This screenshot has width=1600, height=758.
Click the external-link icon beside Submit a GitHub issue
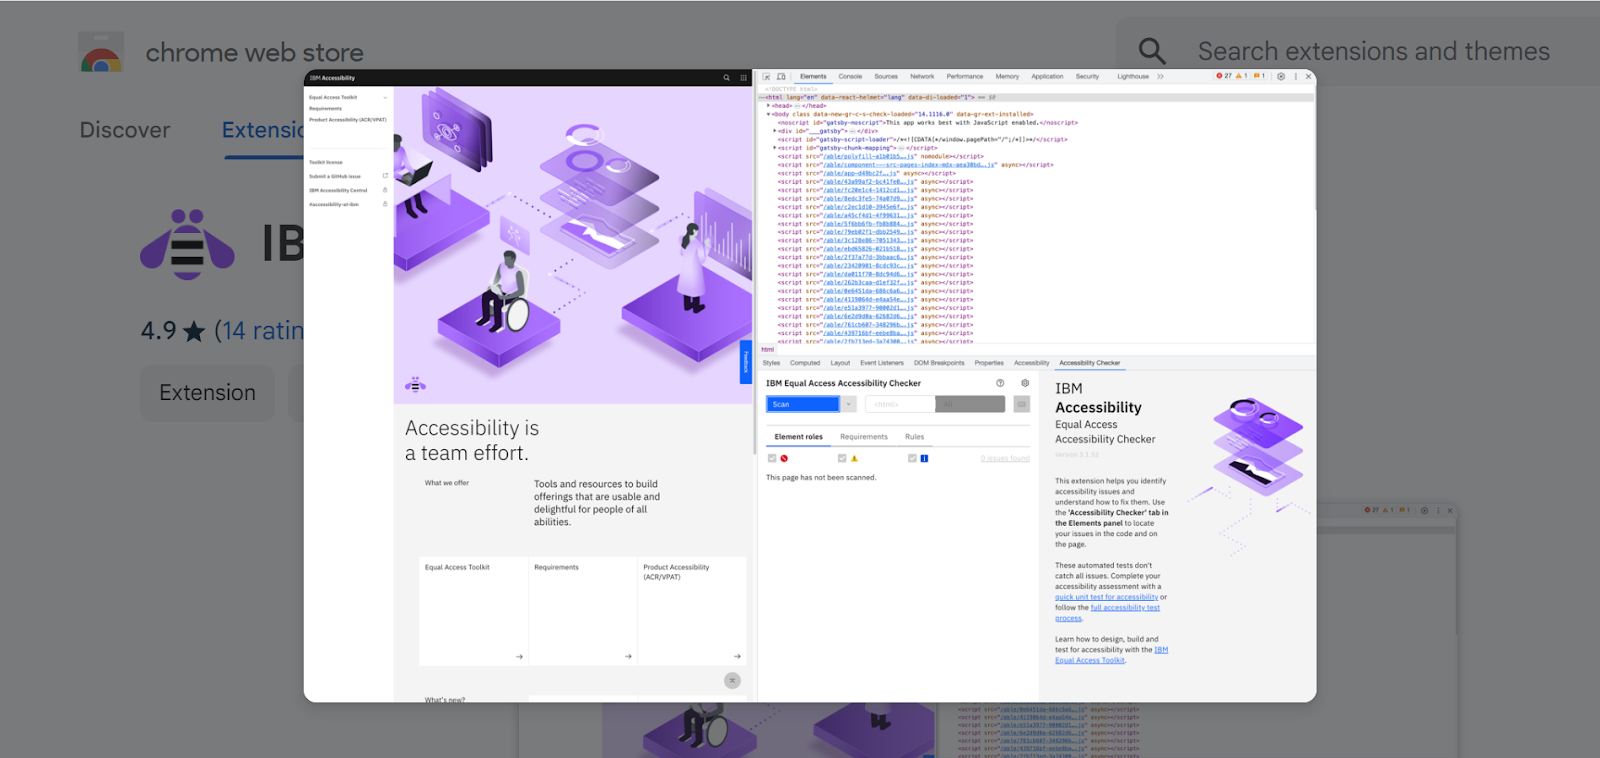click(385, 176)
